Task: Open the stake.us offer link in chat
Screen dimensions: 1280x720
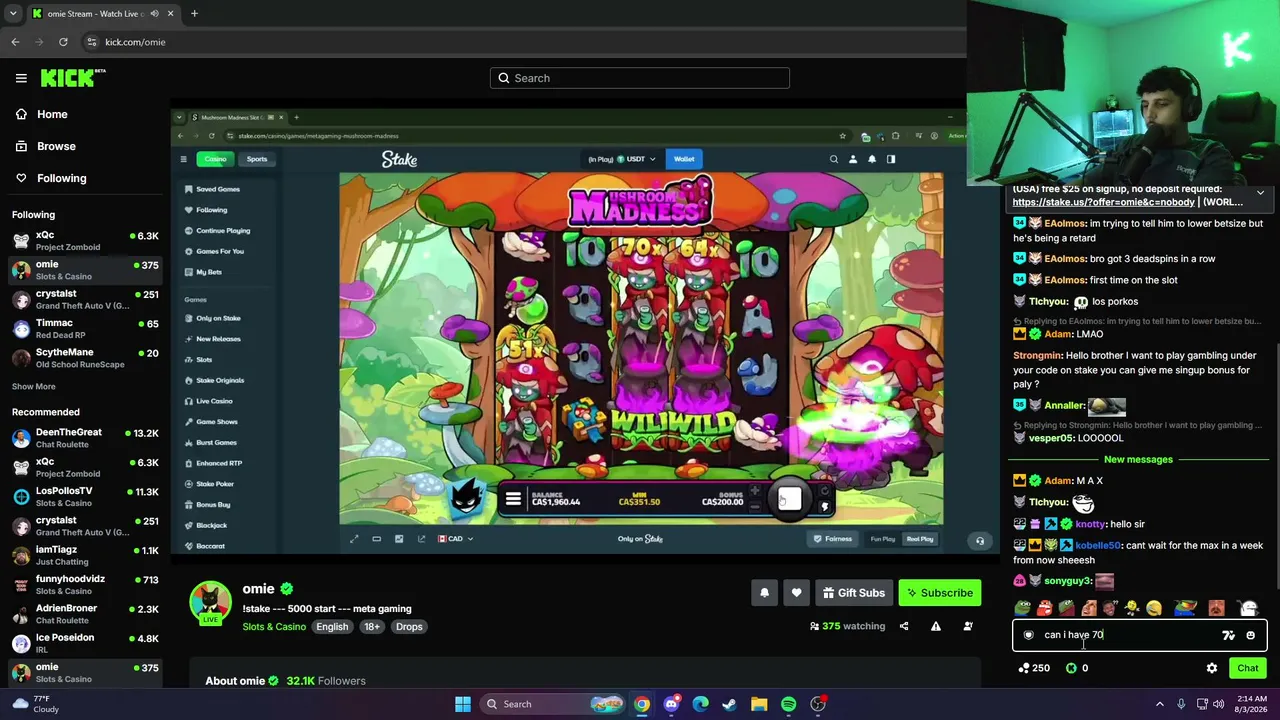Action: point(1103,202)
